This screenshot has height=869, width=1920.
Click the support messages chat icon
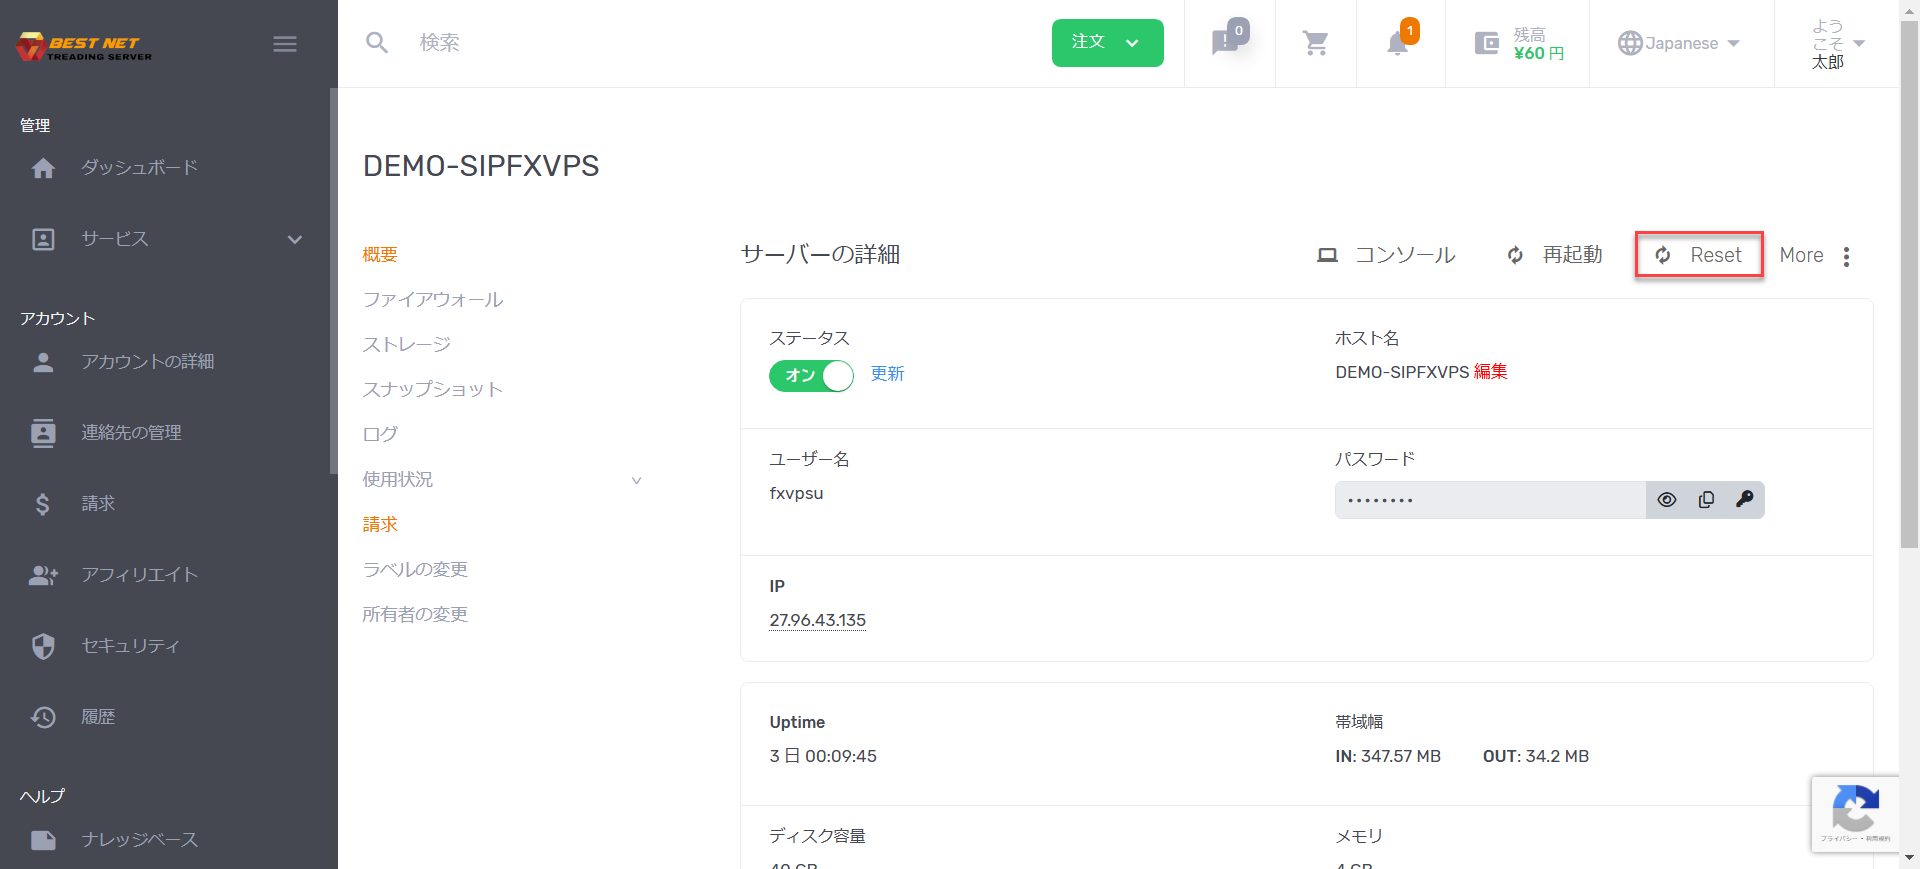point(1225,43)
